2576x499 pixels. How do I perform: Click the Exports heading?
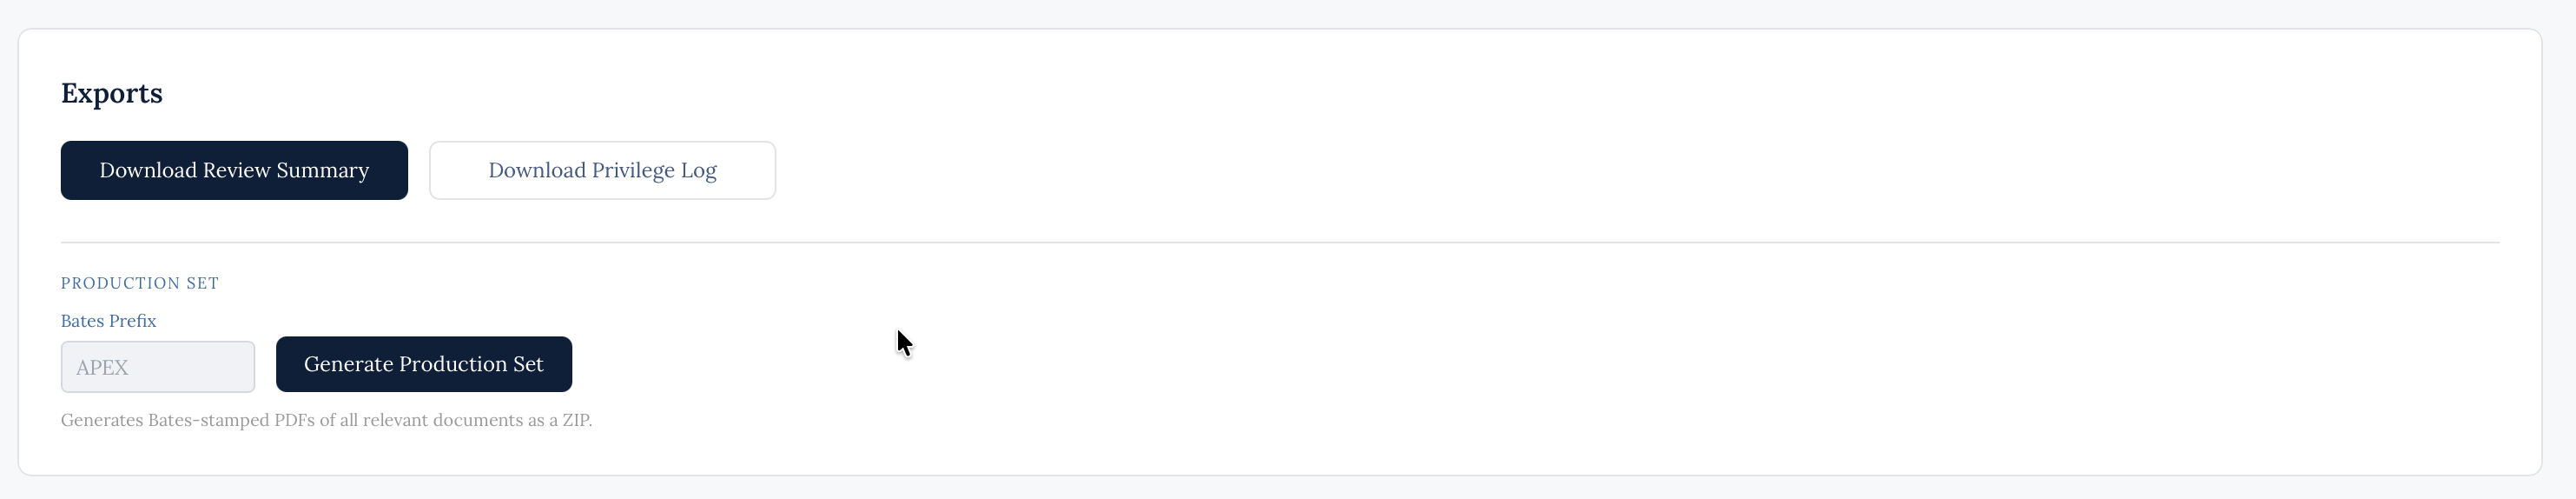point(112,93)
